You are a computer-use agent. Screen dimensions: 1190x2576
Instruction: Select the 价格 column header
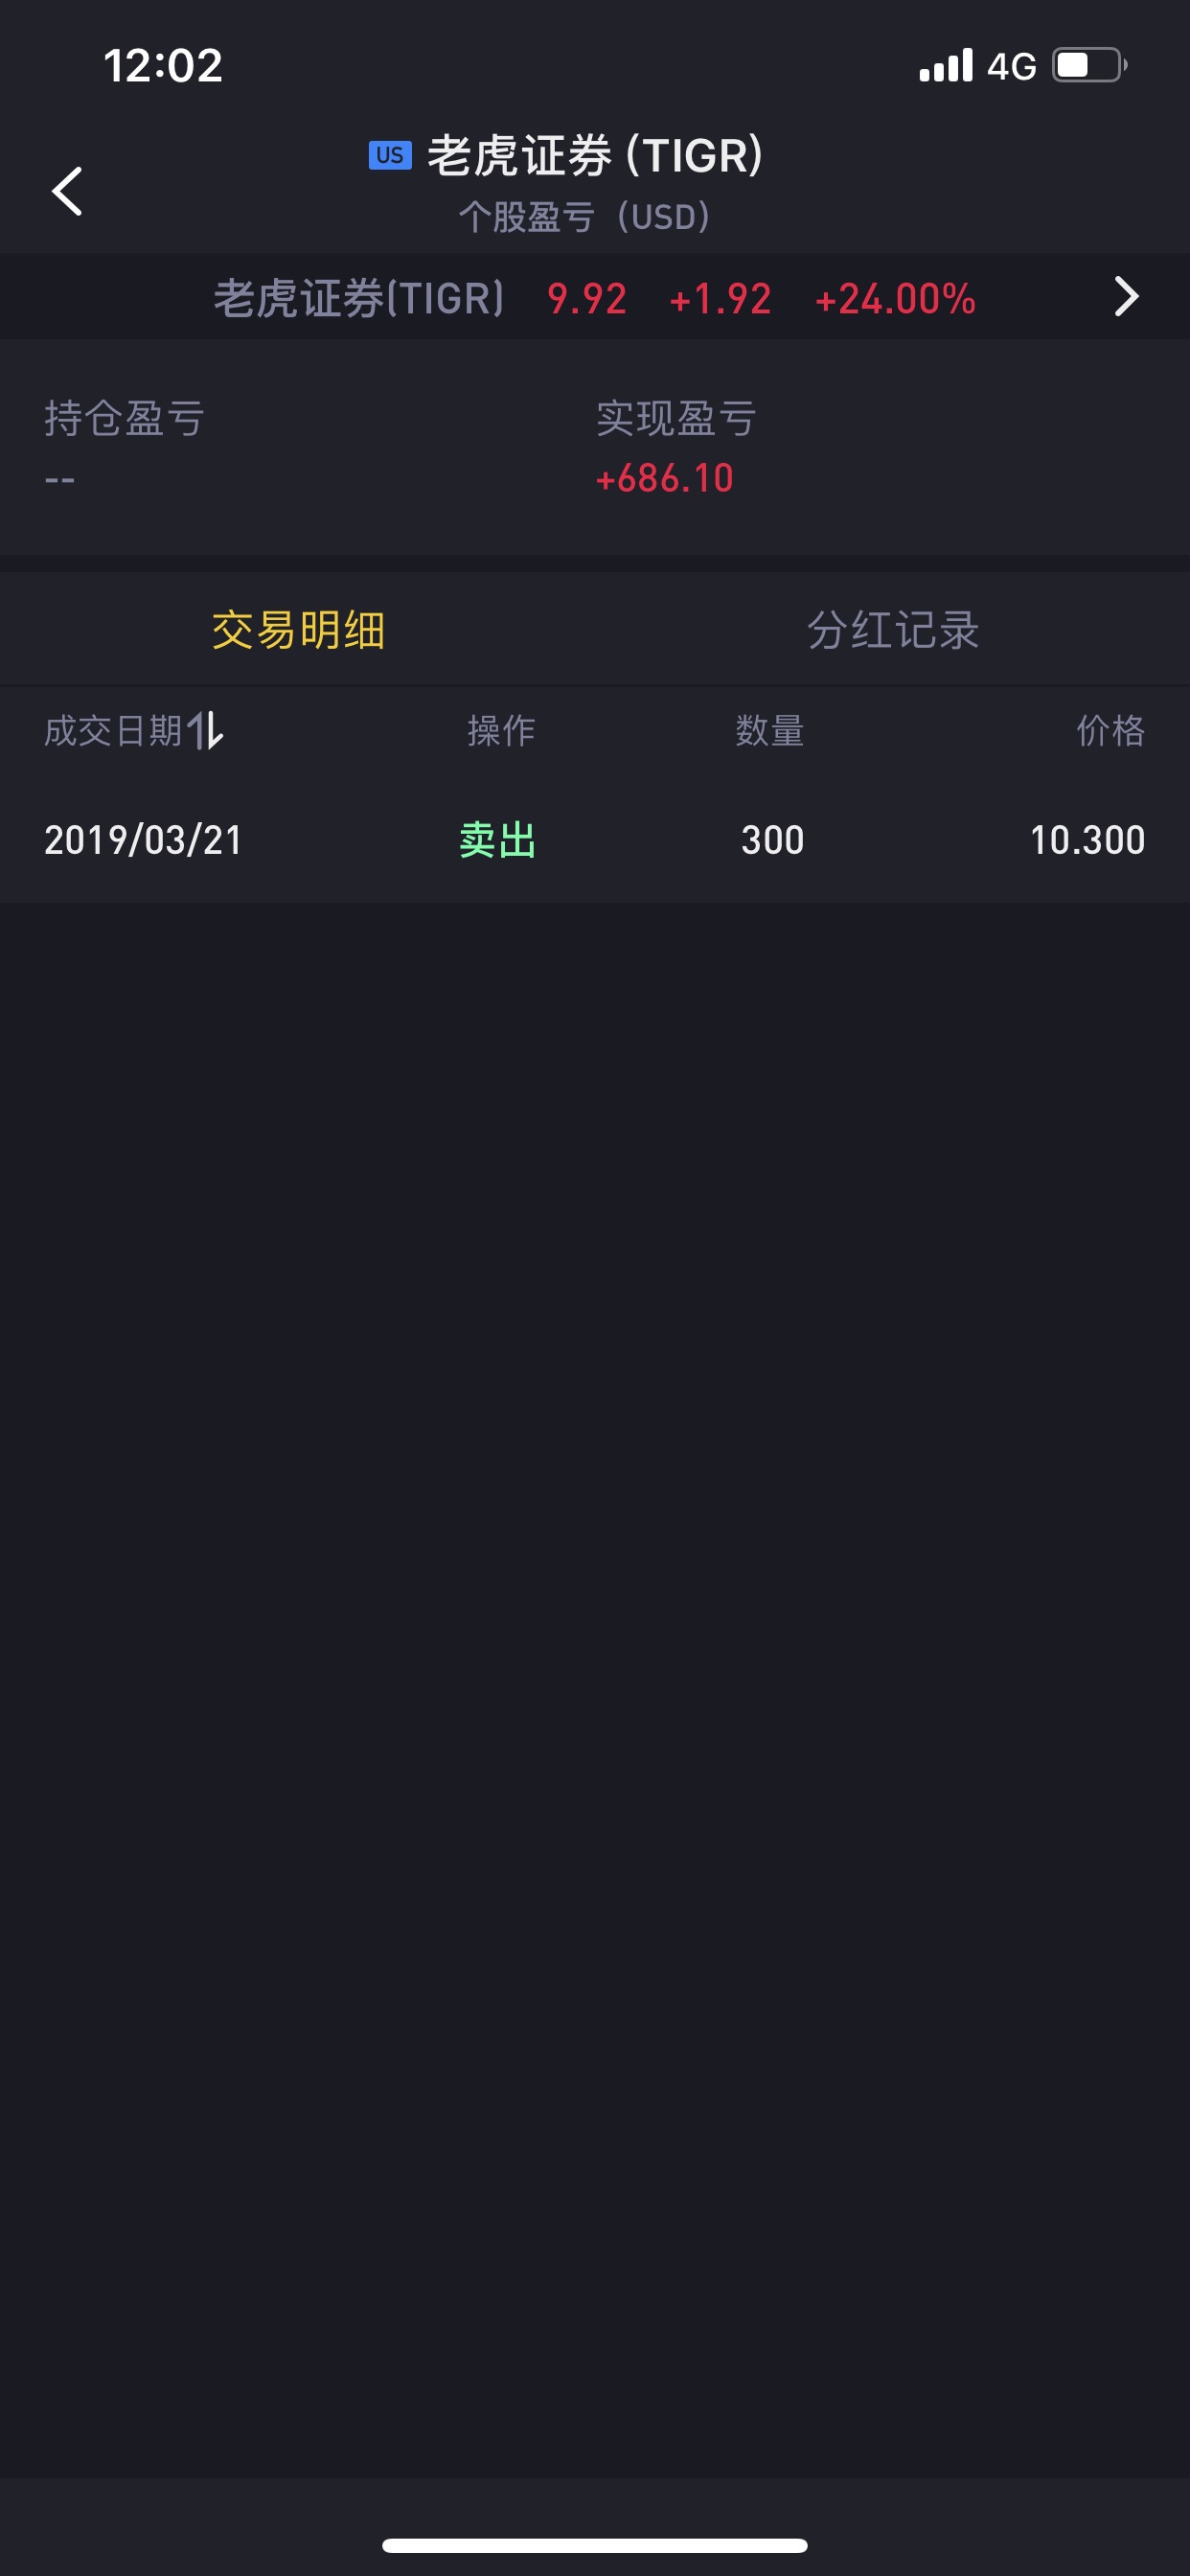1111,730
